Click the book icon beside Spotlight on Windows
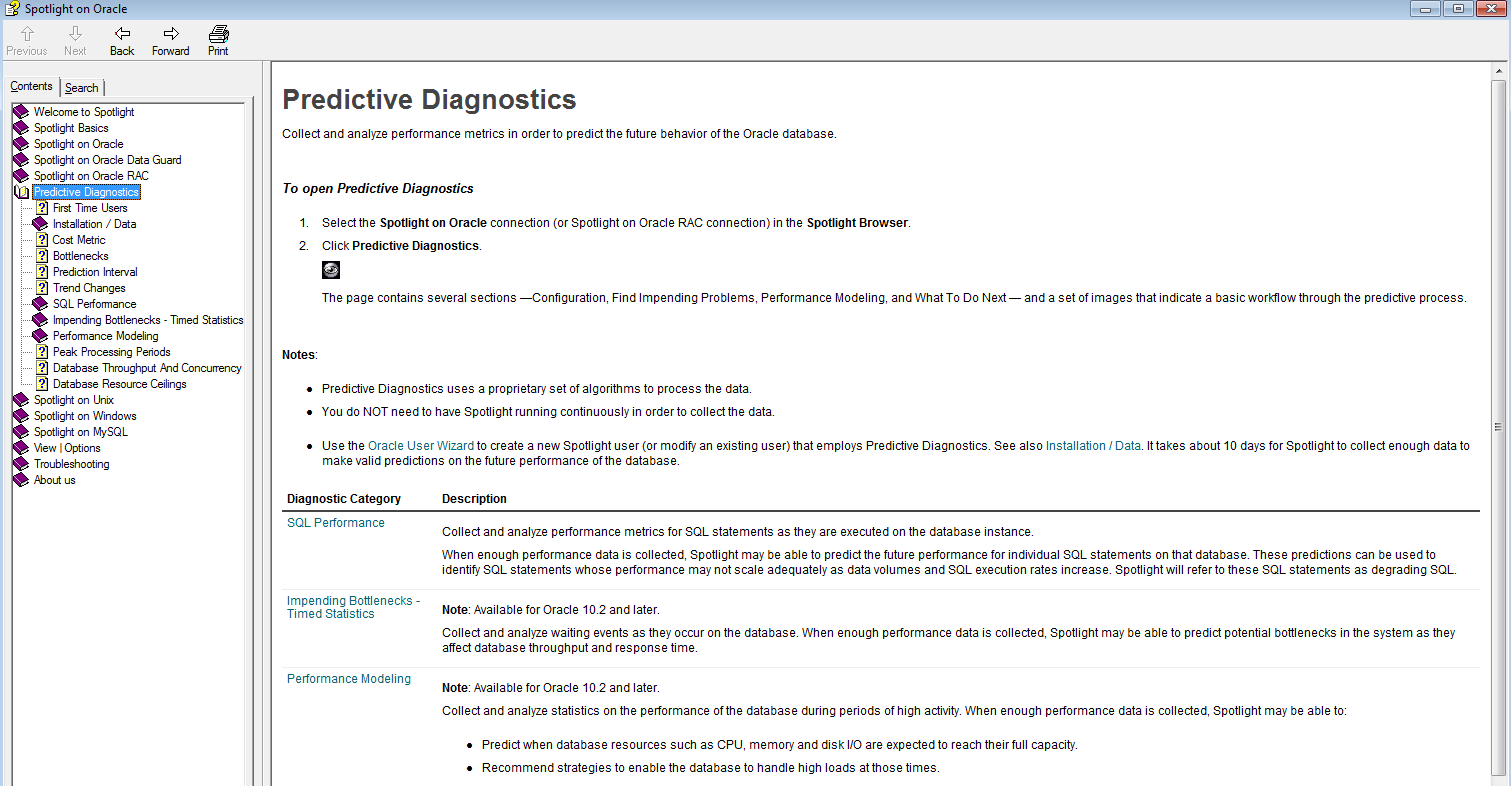 click(21, 416)
